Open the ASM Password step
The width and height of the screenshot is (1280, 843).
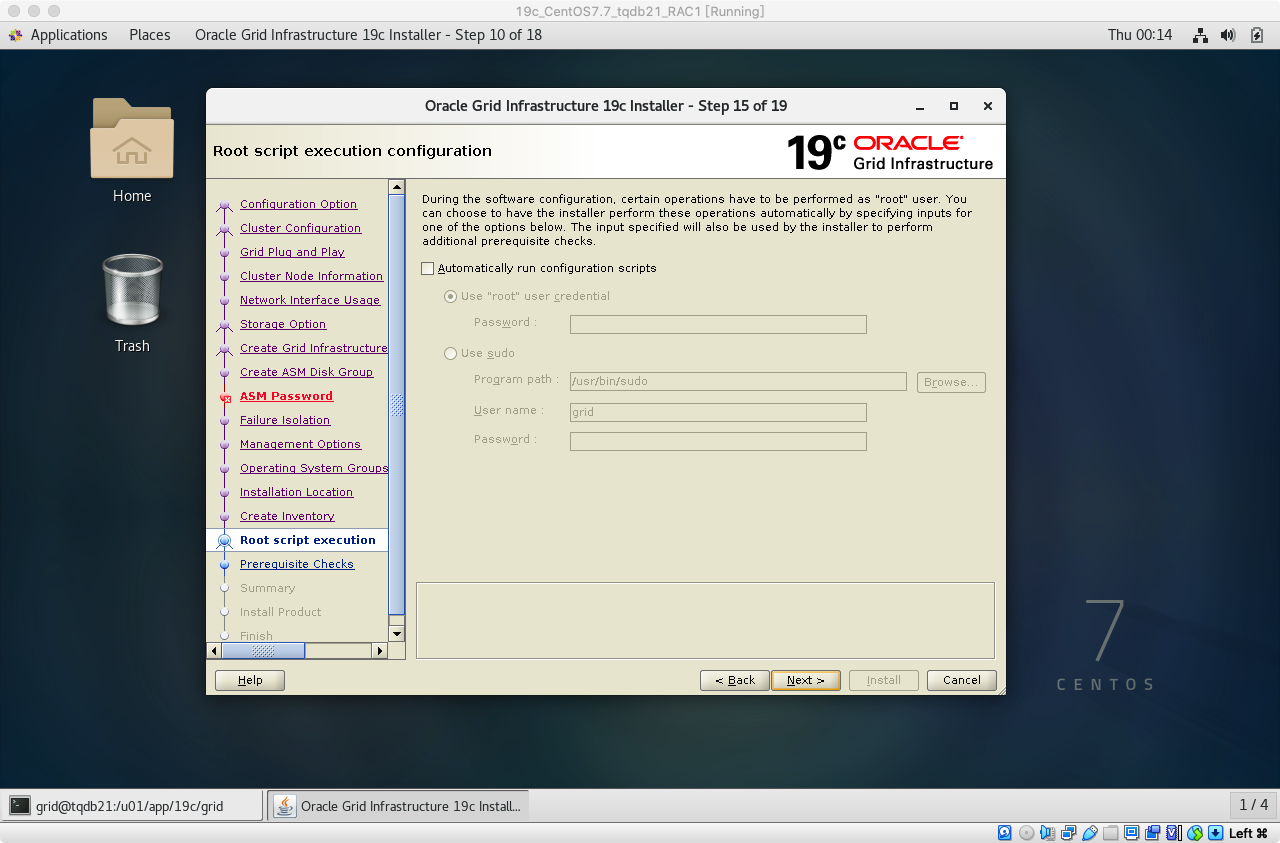coord(286,396)
